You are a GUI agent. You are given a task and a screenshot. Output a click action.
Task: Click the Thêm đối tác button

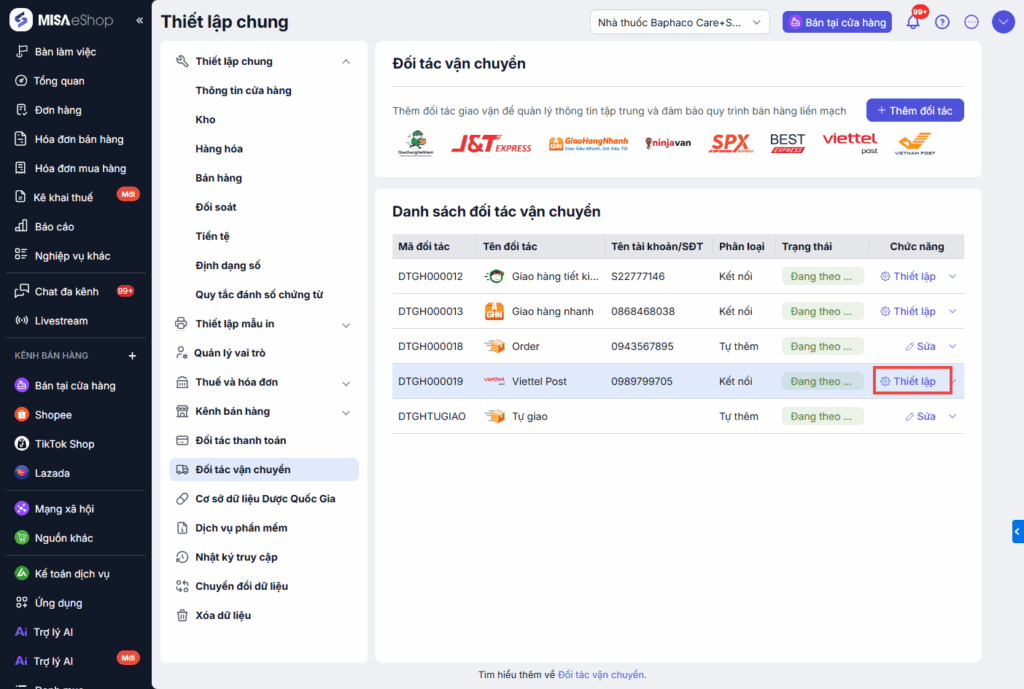click(915, 110)
